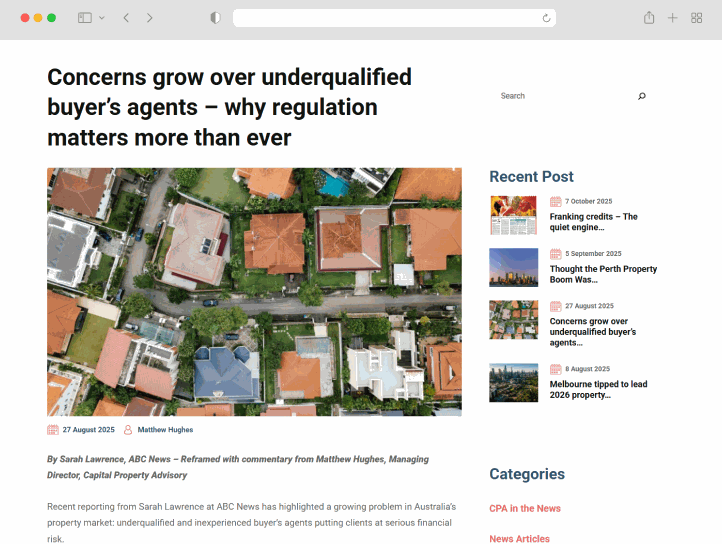Click the Safari sidebar toggle icon

84,18
